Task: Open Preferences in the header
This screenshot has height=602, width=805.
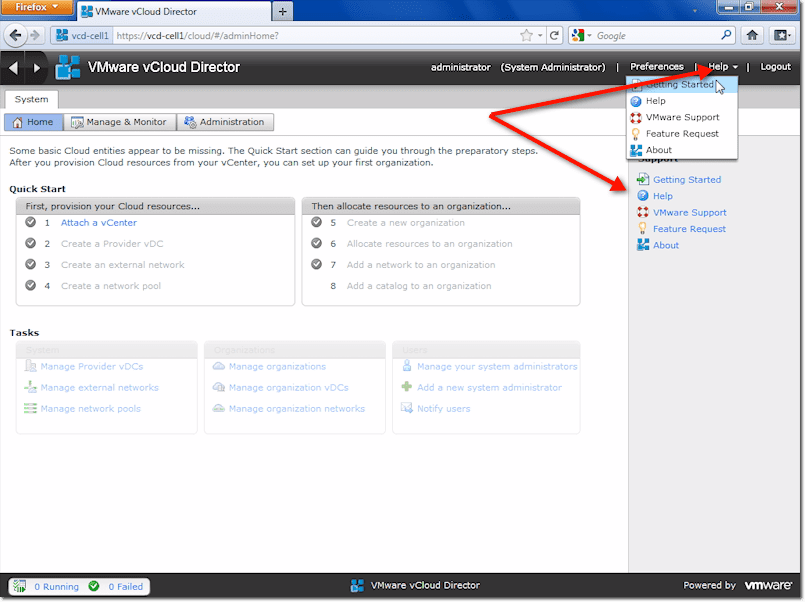Action: 657,67
